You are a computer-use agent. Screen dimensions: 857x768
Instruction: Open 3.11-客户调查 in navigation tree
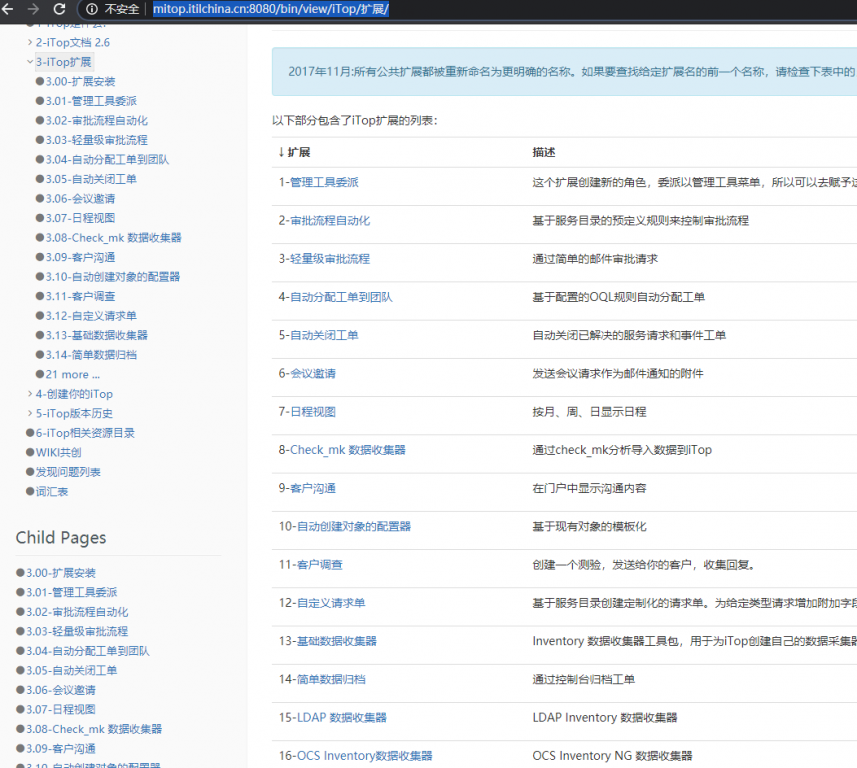tap(80, 296)
